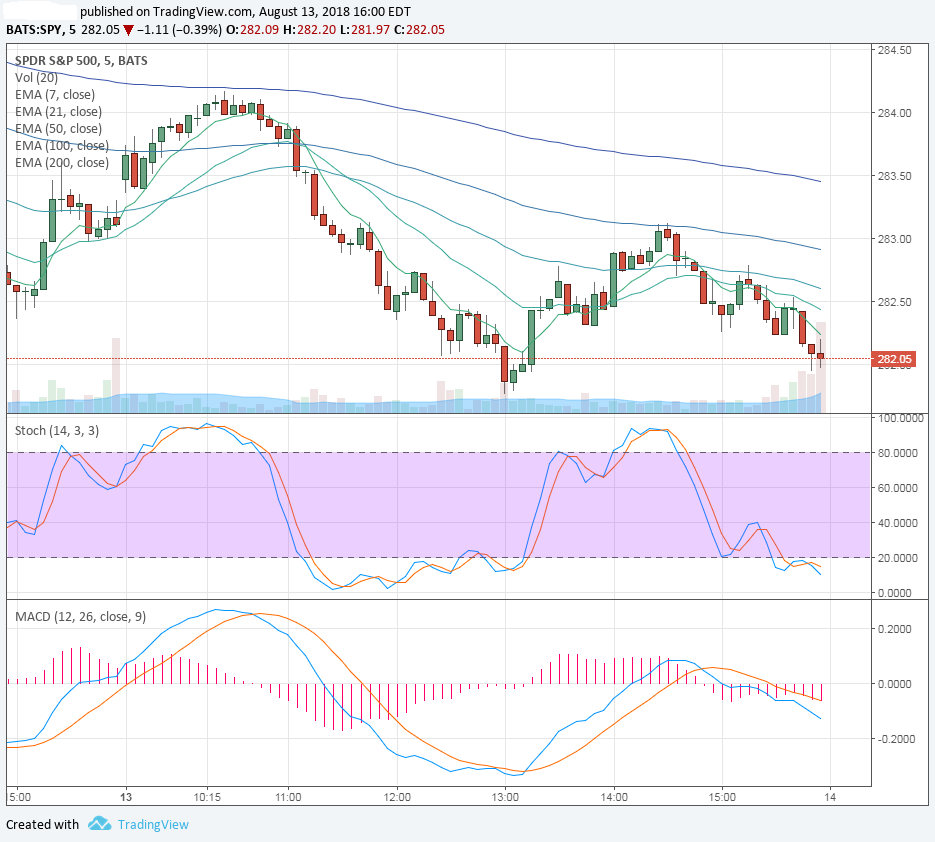The width and height of the screenshot is (935, 842).
Task: Select the EMA (7, close) legend label
Action: [55, 94]
